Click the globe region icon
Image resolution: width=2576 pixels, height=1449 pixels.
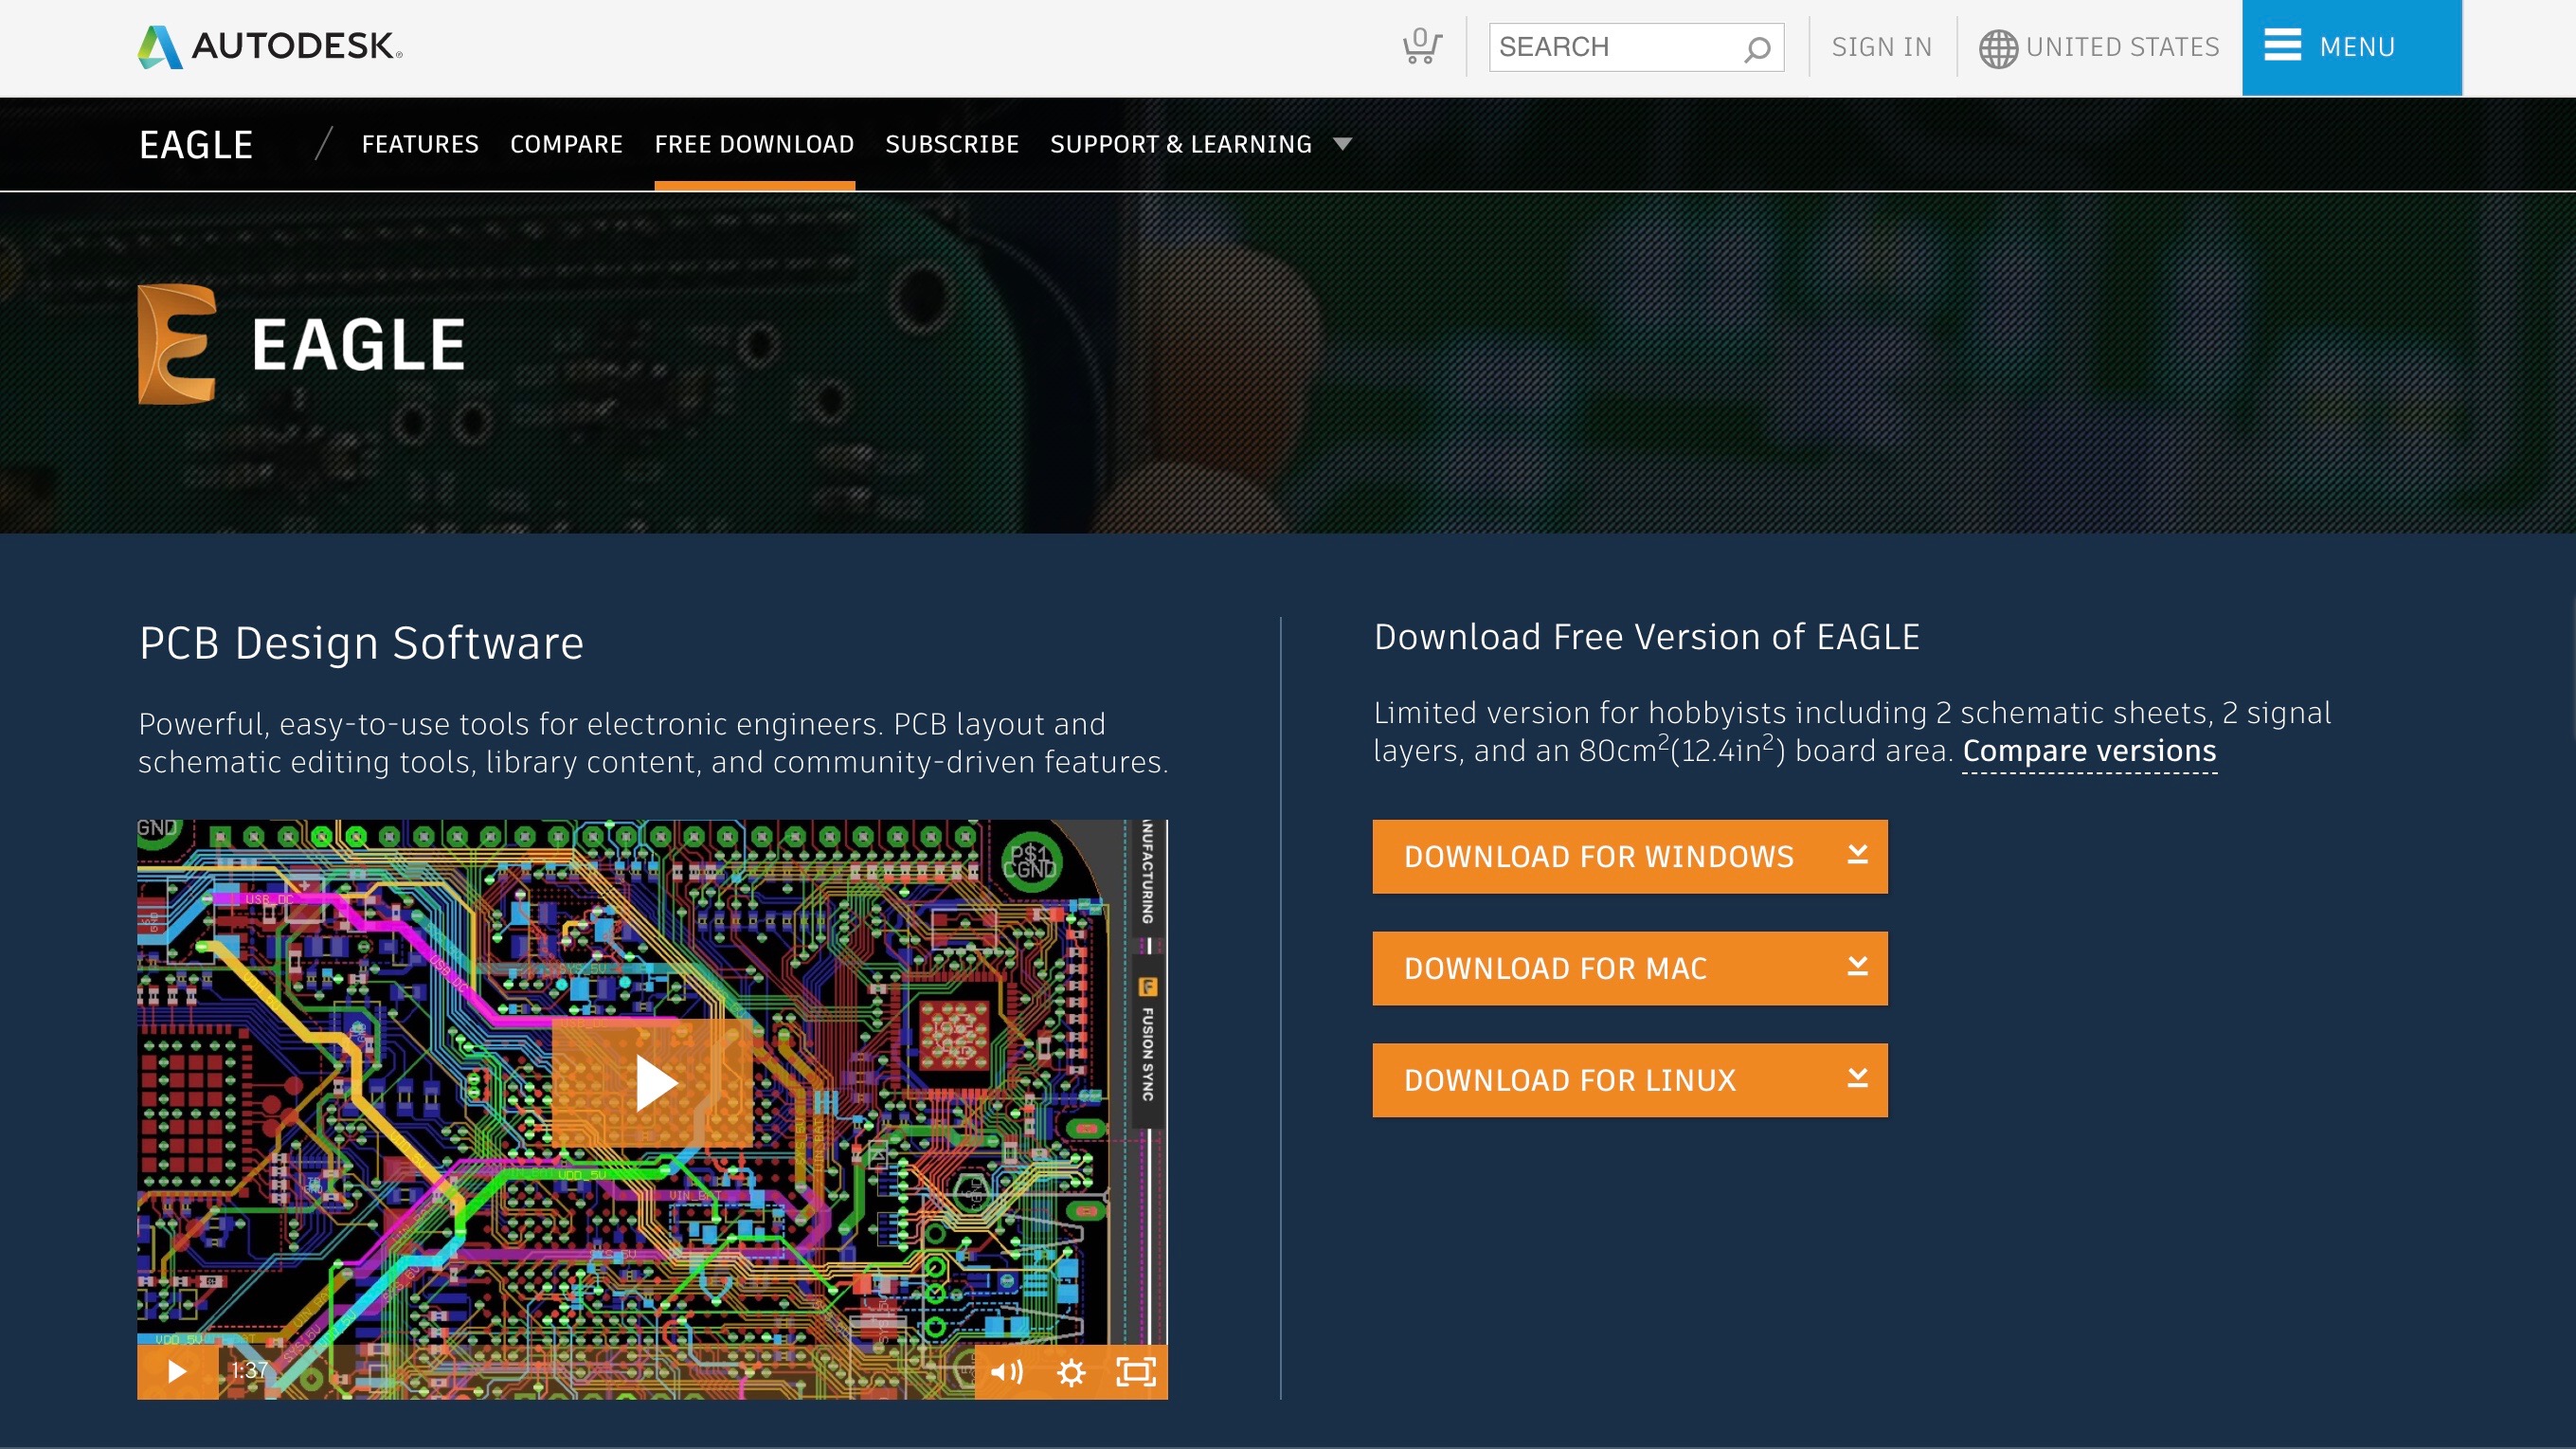click(1997, 48)
